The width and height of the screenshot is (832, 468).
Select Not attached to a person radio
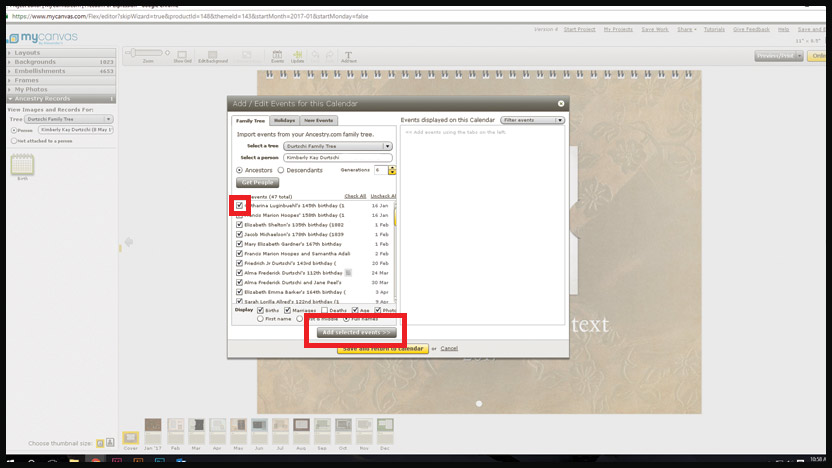point(14,141)
